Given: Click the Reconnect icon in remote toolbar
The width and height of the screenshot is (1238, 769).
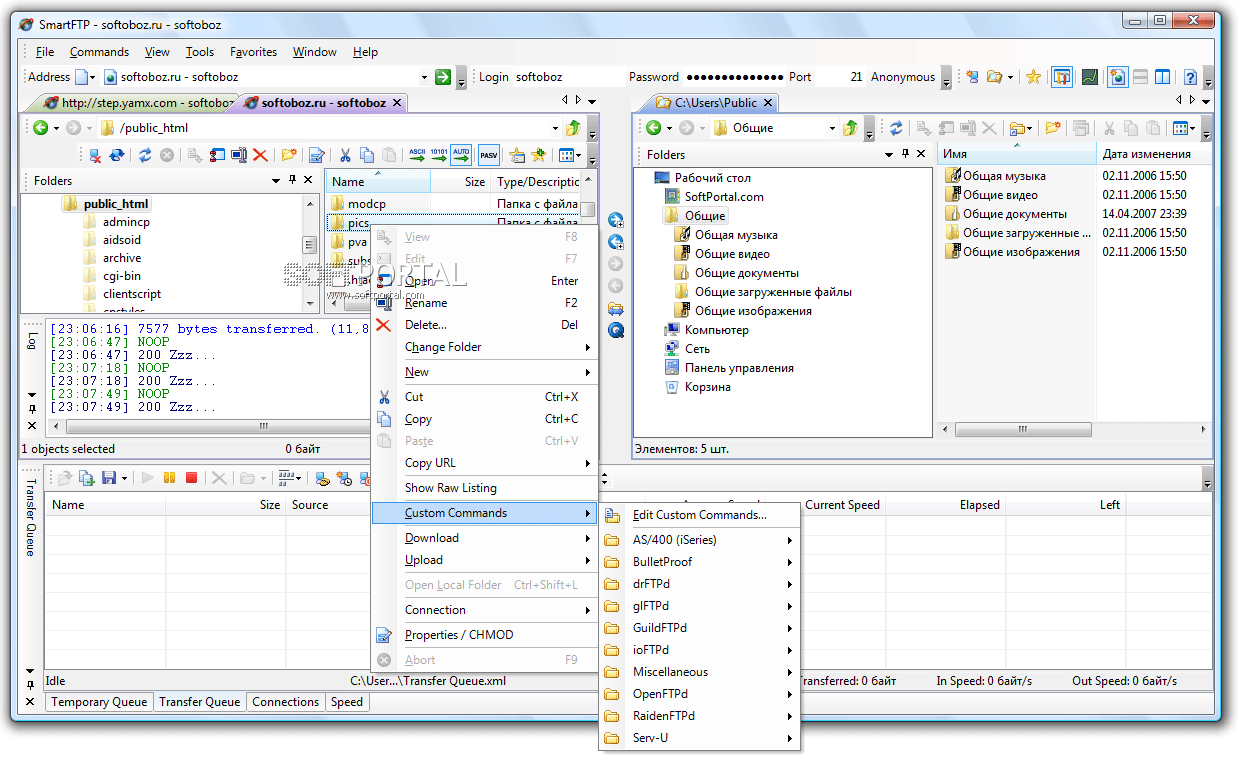Looking at the screenshot, I should pyautogui.click(x=117, y=155).
